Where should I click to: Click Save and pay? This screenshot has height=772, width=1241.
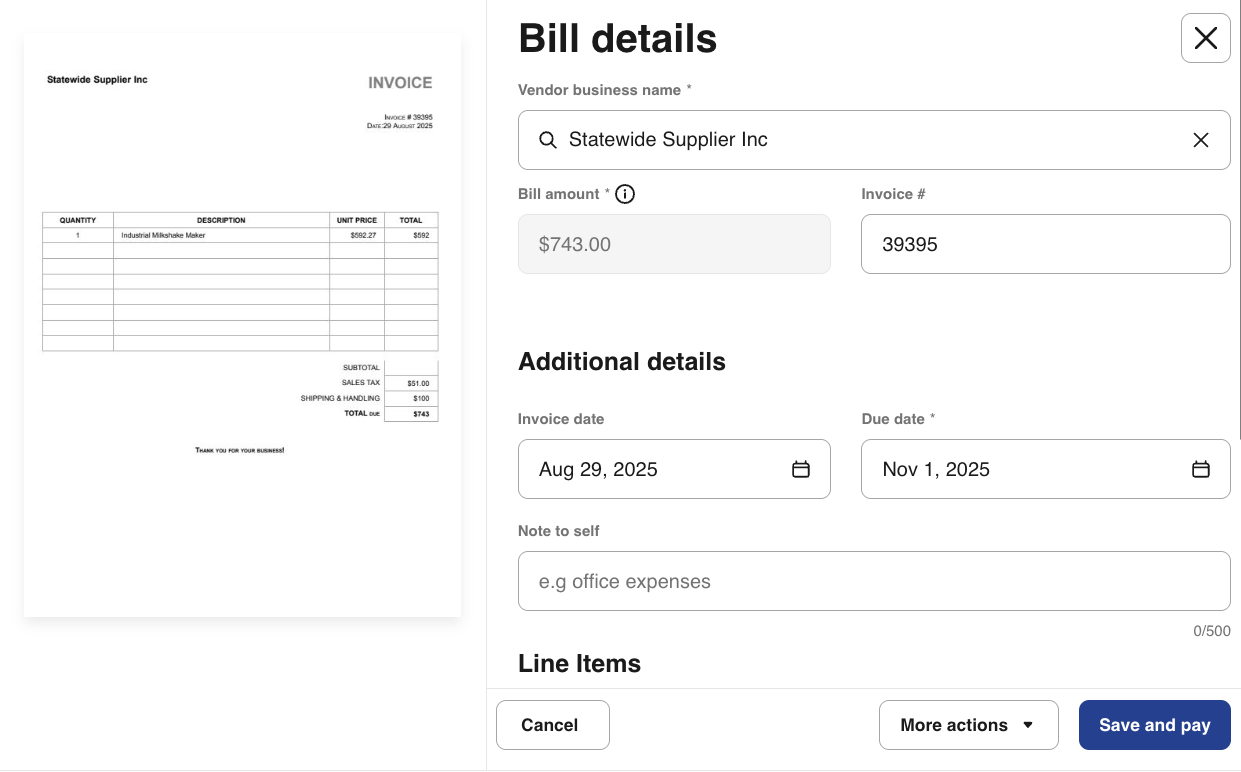pyautogui.click(x=1154, y=725)
